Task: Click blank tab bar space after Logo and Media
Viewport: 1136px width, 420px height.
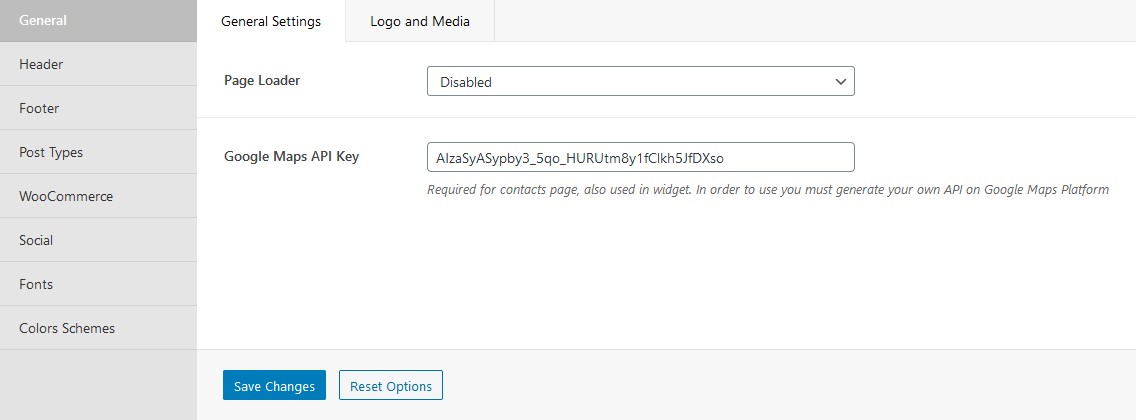Action: [815, 21]
